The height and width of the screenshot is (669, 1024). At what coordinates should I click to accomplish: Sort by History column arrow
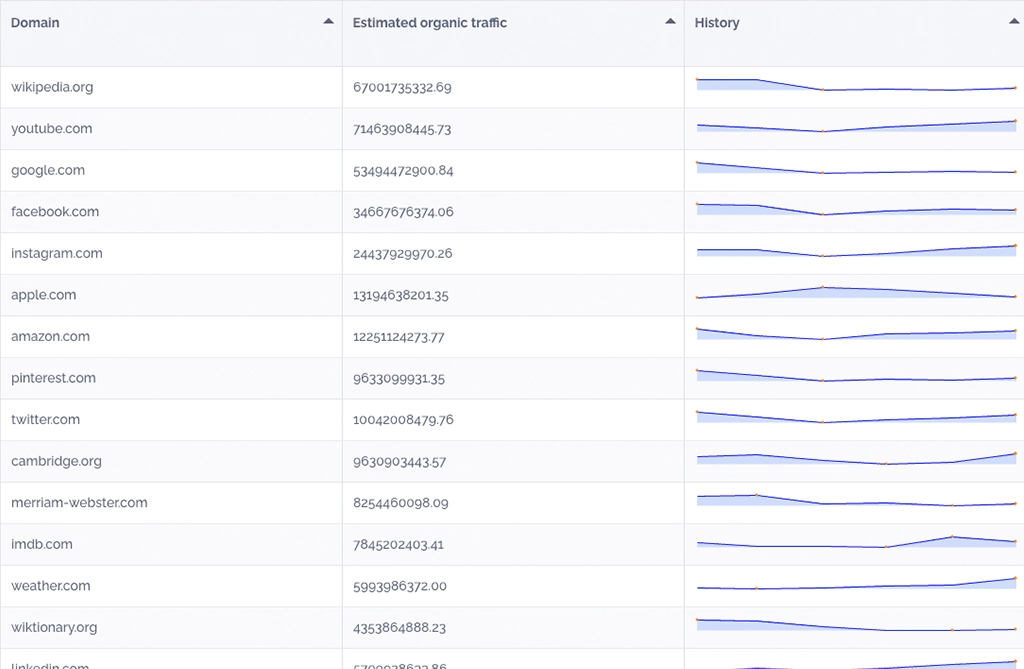tap(1014, 22)
